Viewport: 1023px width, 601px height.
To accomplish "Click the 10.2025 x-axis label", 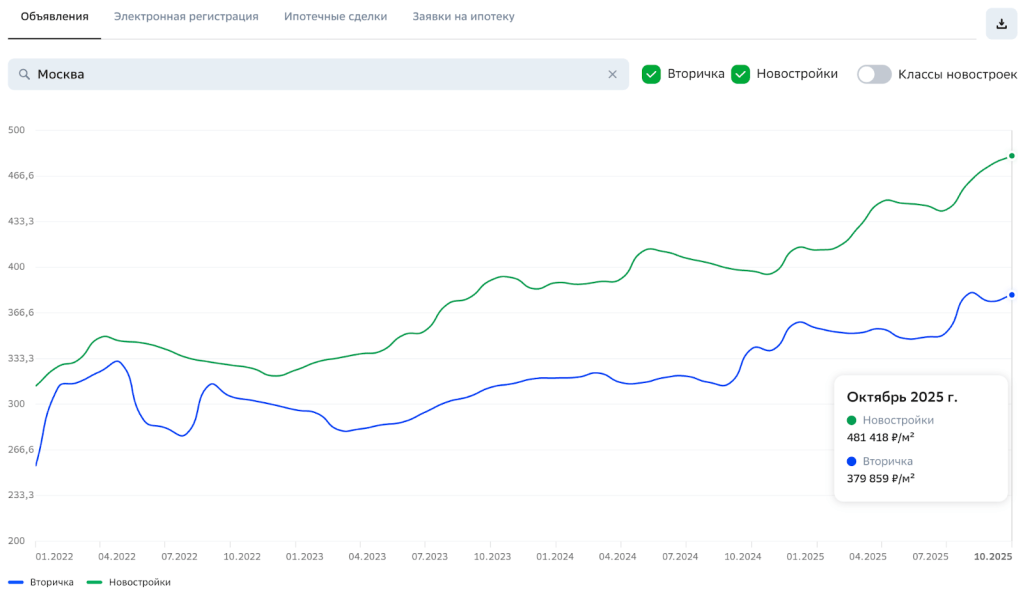I will (x=994, y=556).
